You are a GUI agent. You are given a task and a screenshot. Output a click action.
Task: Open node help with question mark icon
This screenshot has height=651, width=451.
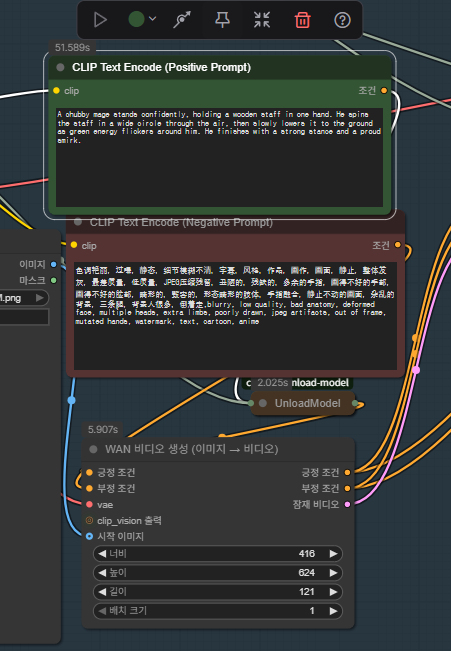click(342, 20)
